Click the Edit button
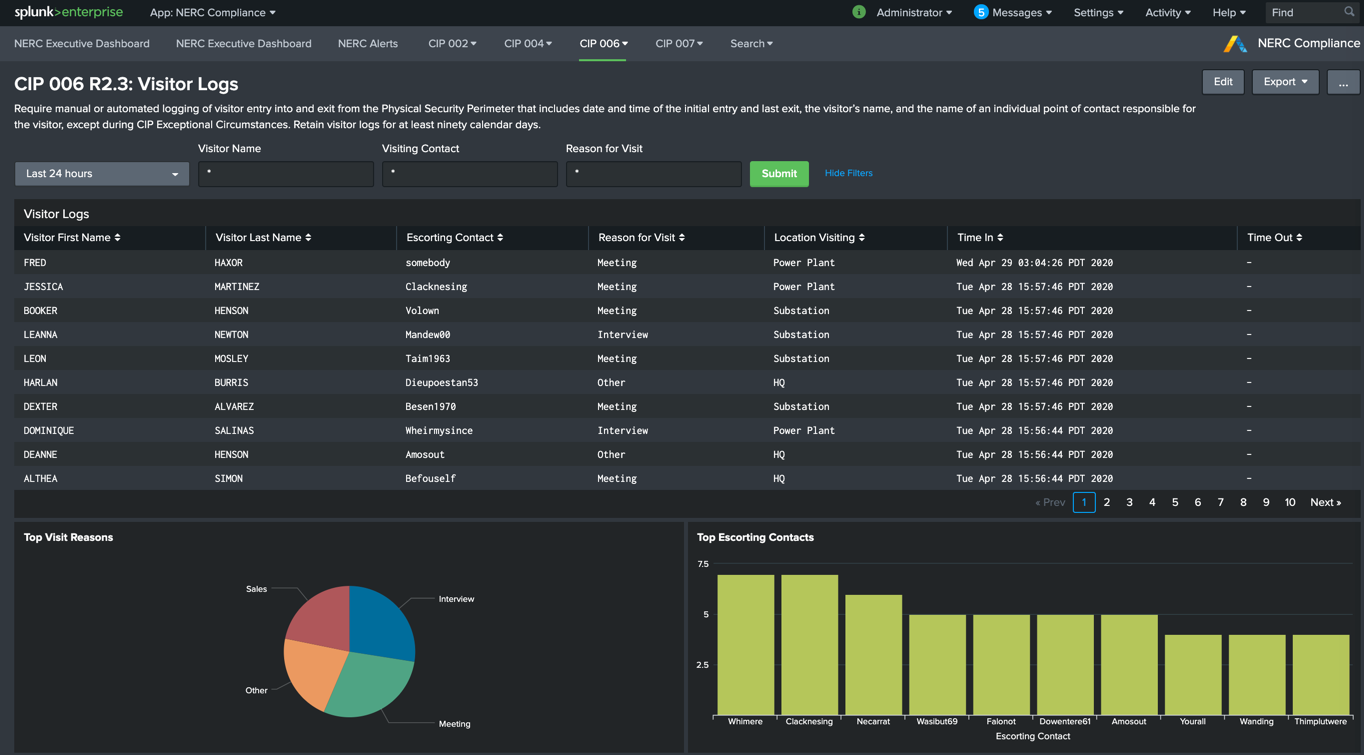This screenshot has height=755, width=1364. pyautogui.click(x=1222, y=82)
